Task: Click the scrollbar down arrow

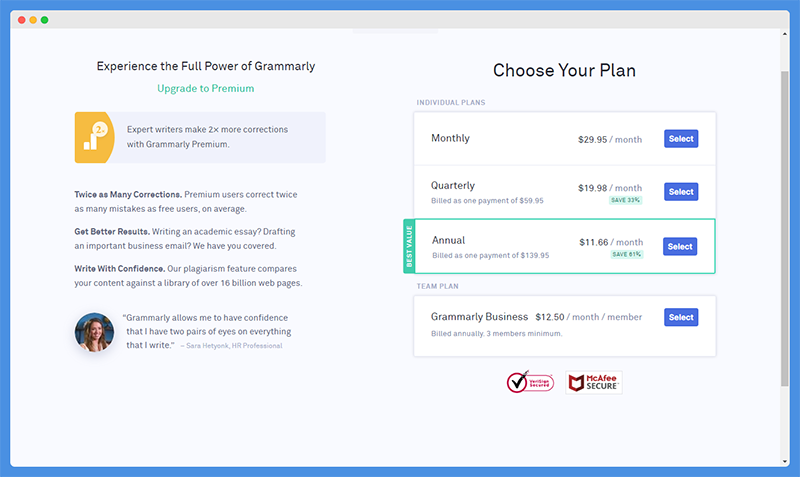Action: point(785,462)
